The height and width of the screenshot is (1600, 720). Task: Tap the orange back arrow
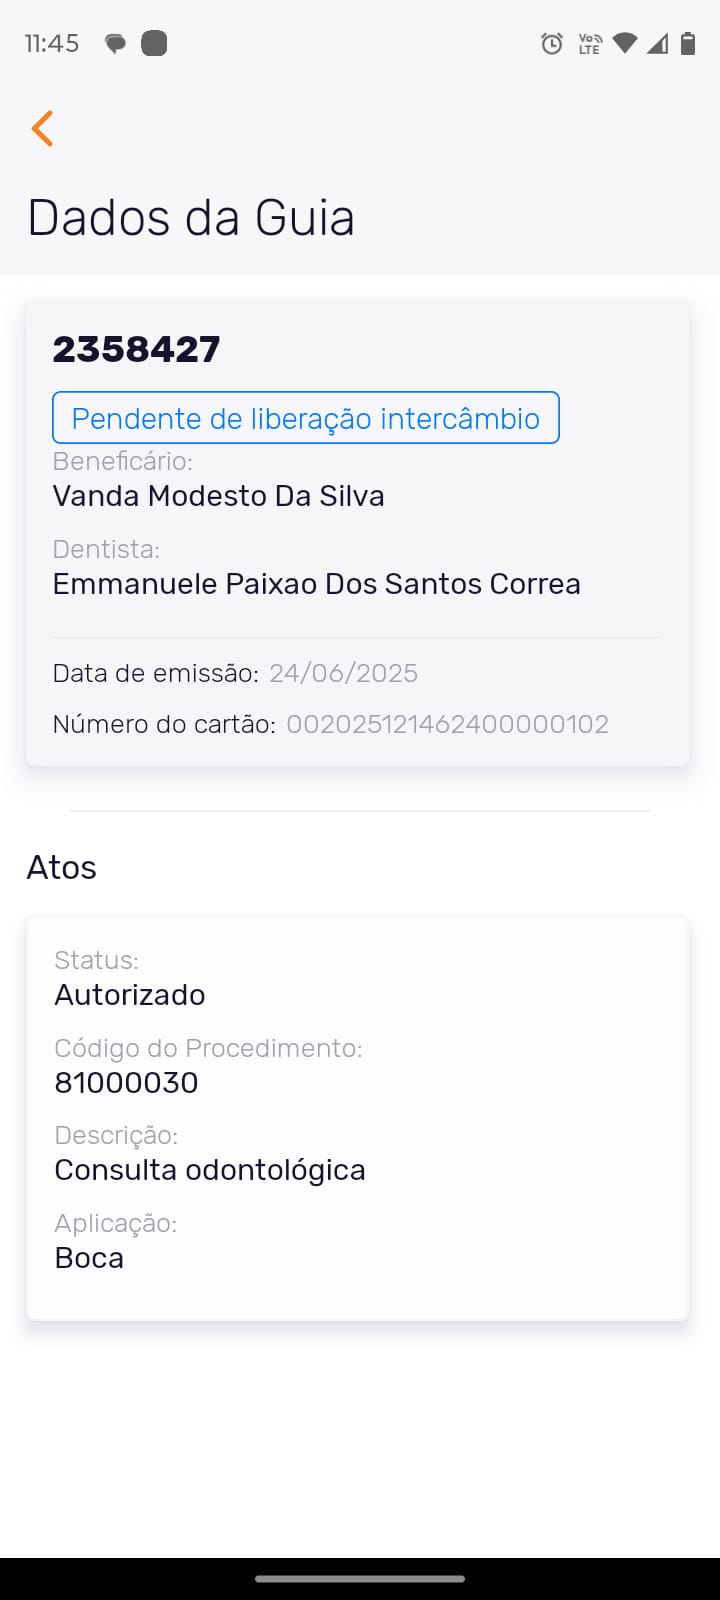click(42, 128)
